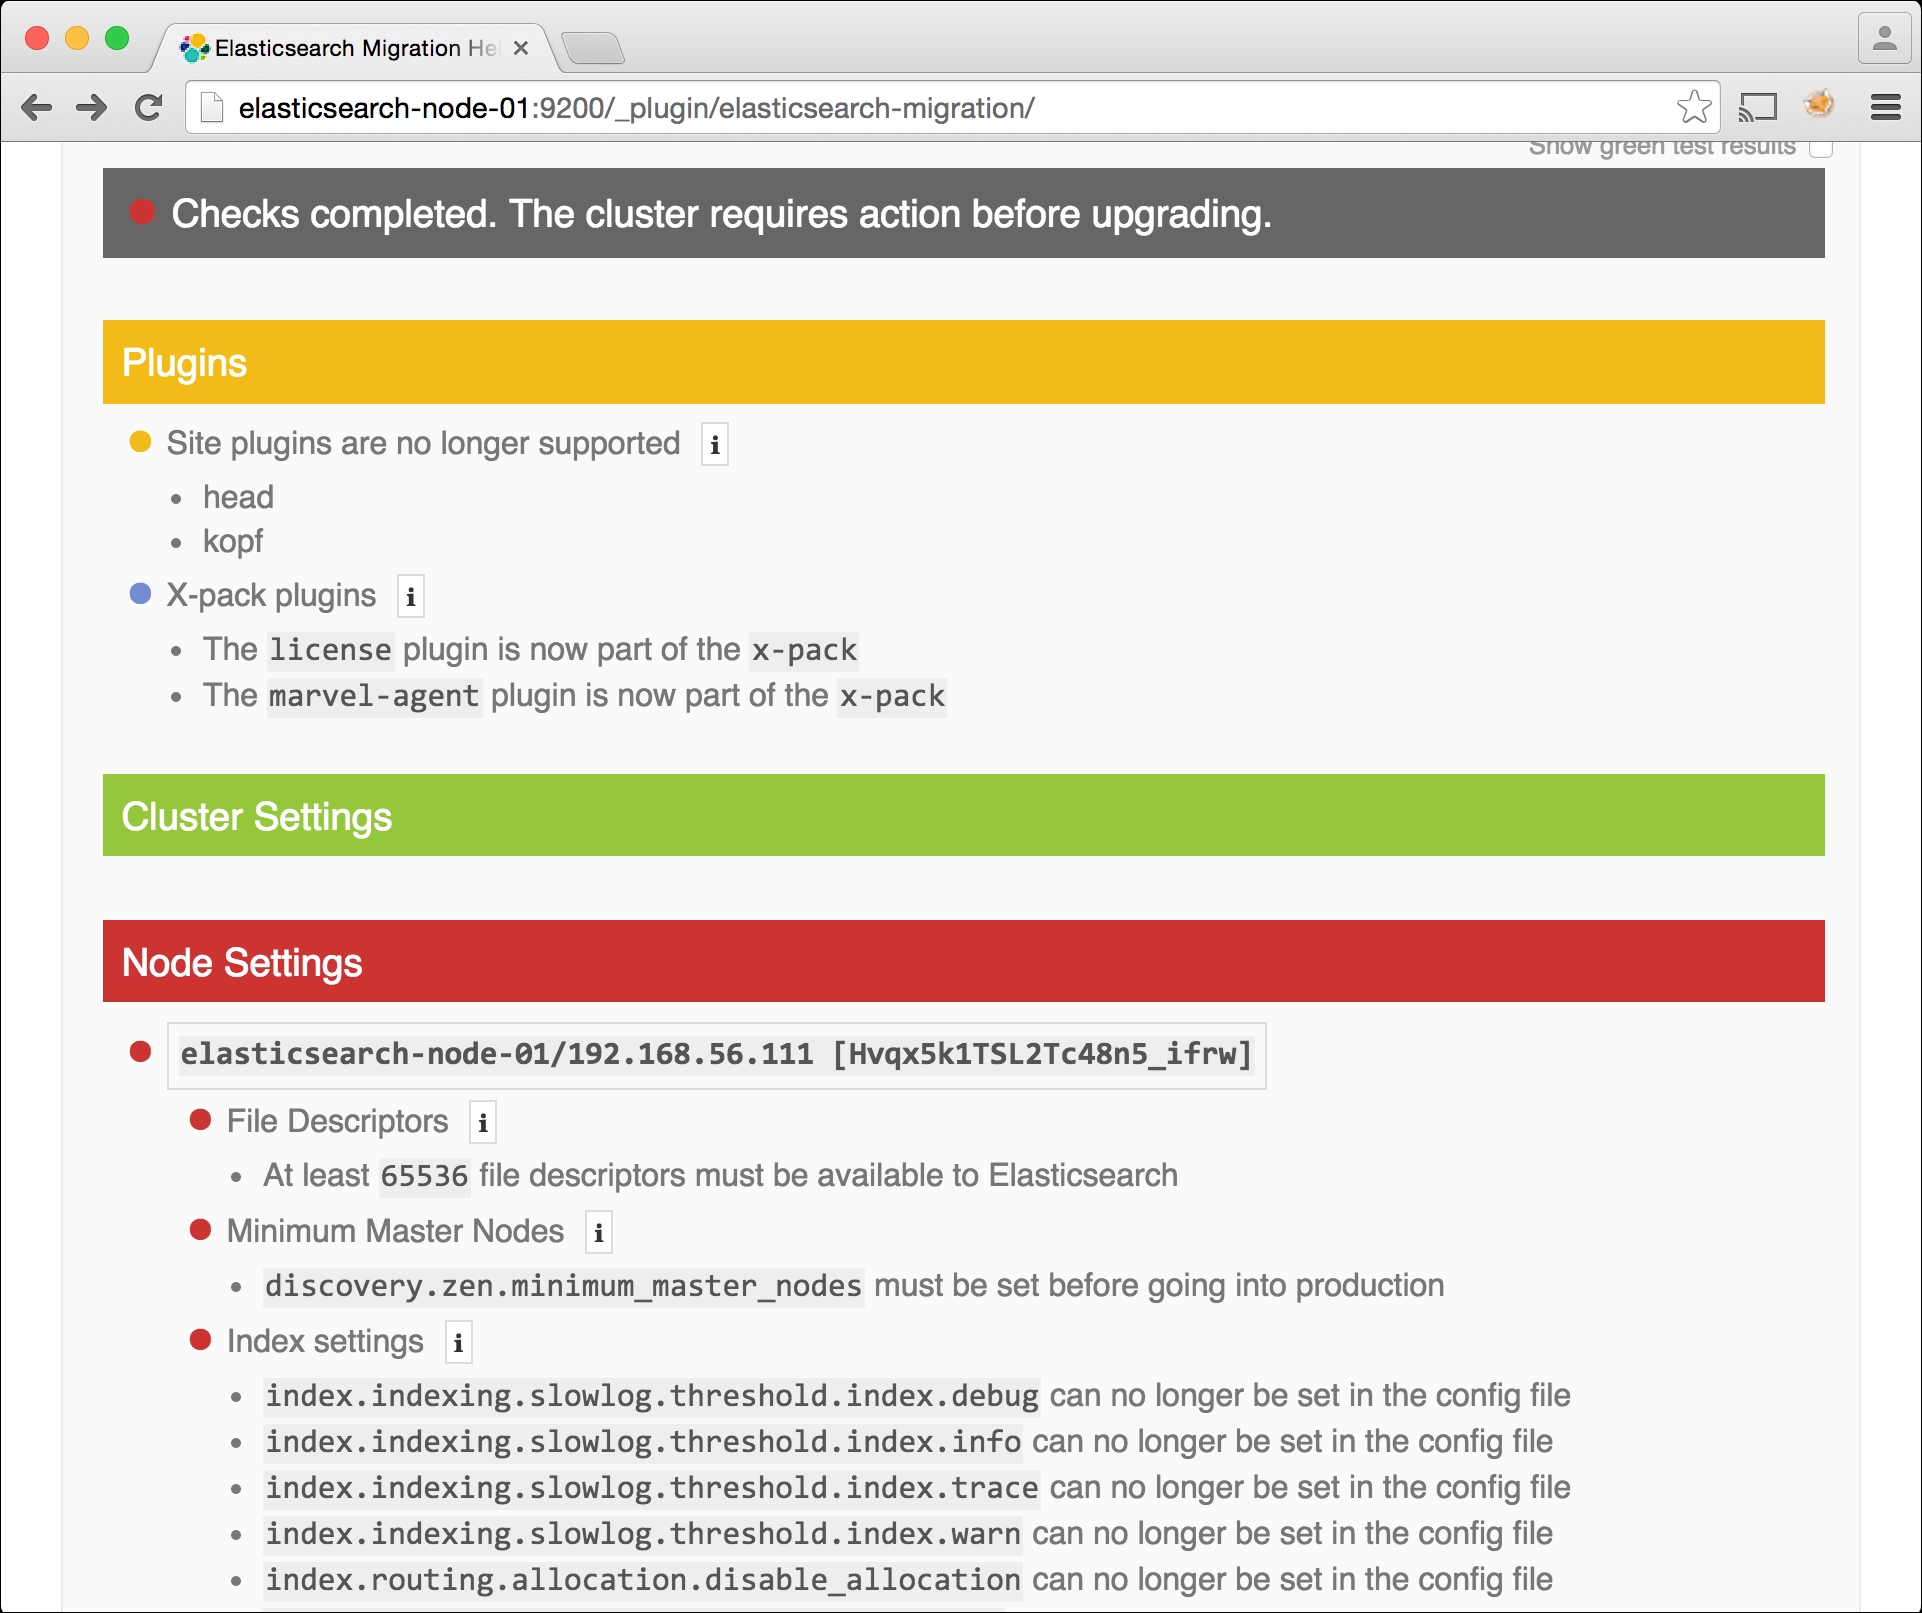Reload the migration plugin page
This screenshot has height=1613, width=1922.
[x=149, y=107]
